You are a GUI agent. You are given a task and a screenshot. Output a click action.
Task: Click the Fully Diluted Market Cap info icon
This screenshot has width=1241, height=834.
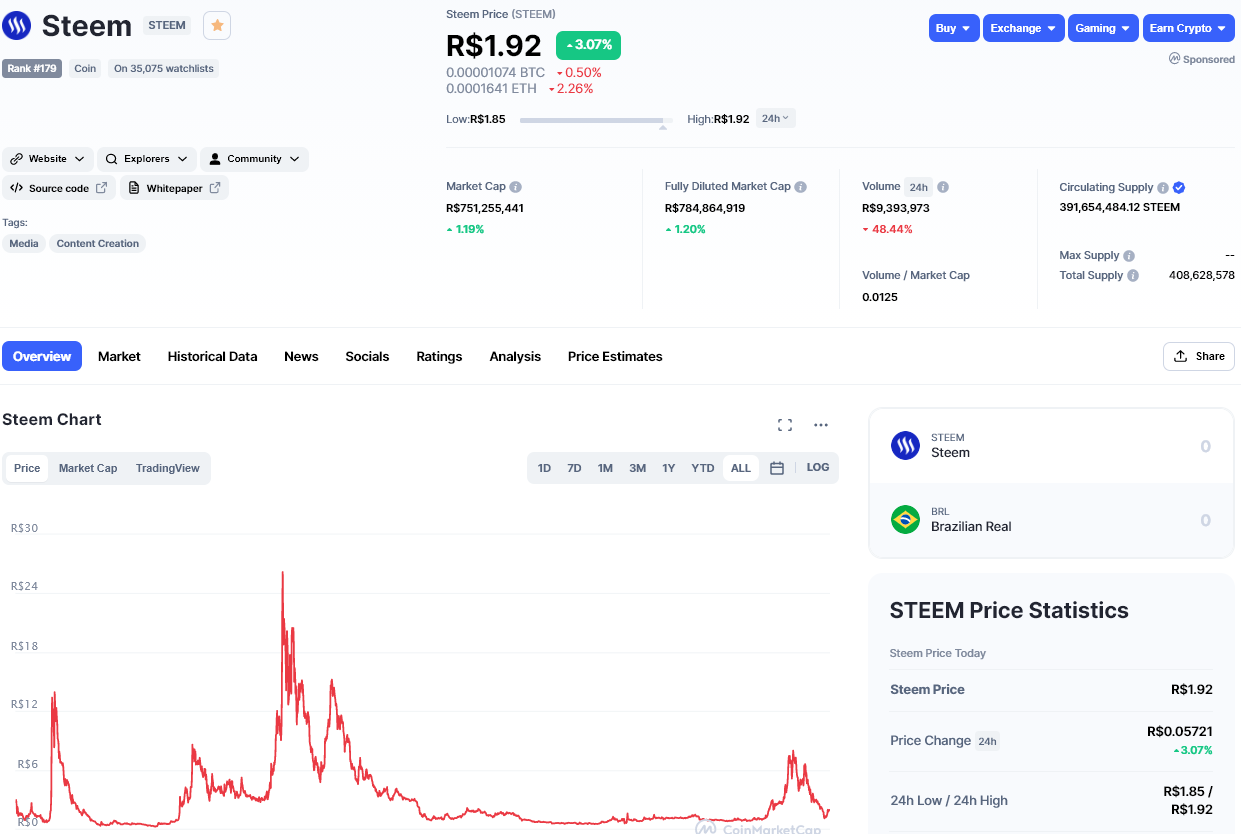click(801, 187)
